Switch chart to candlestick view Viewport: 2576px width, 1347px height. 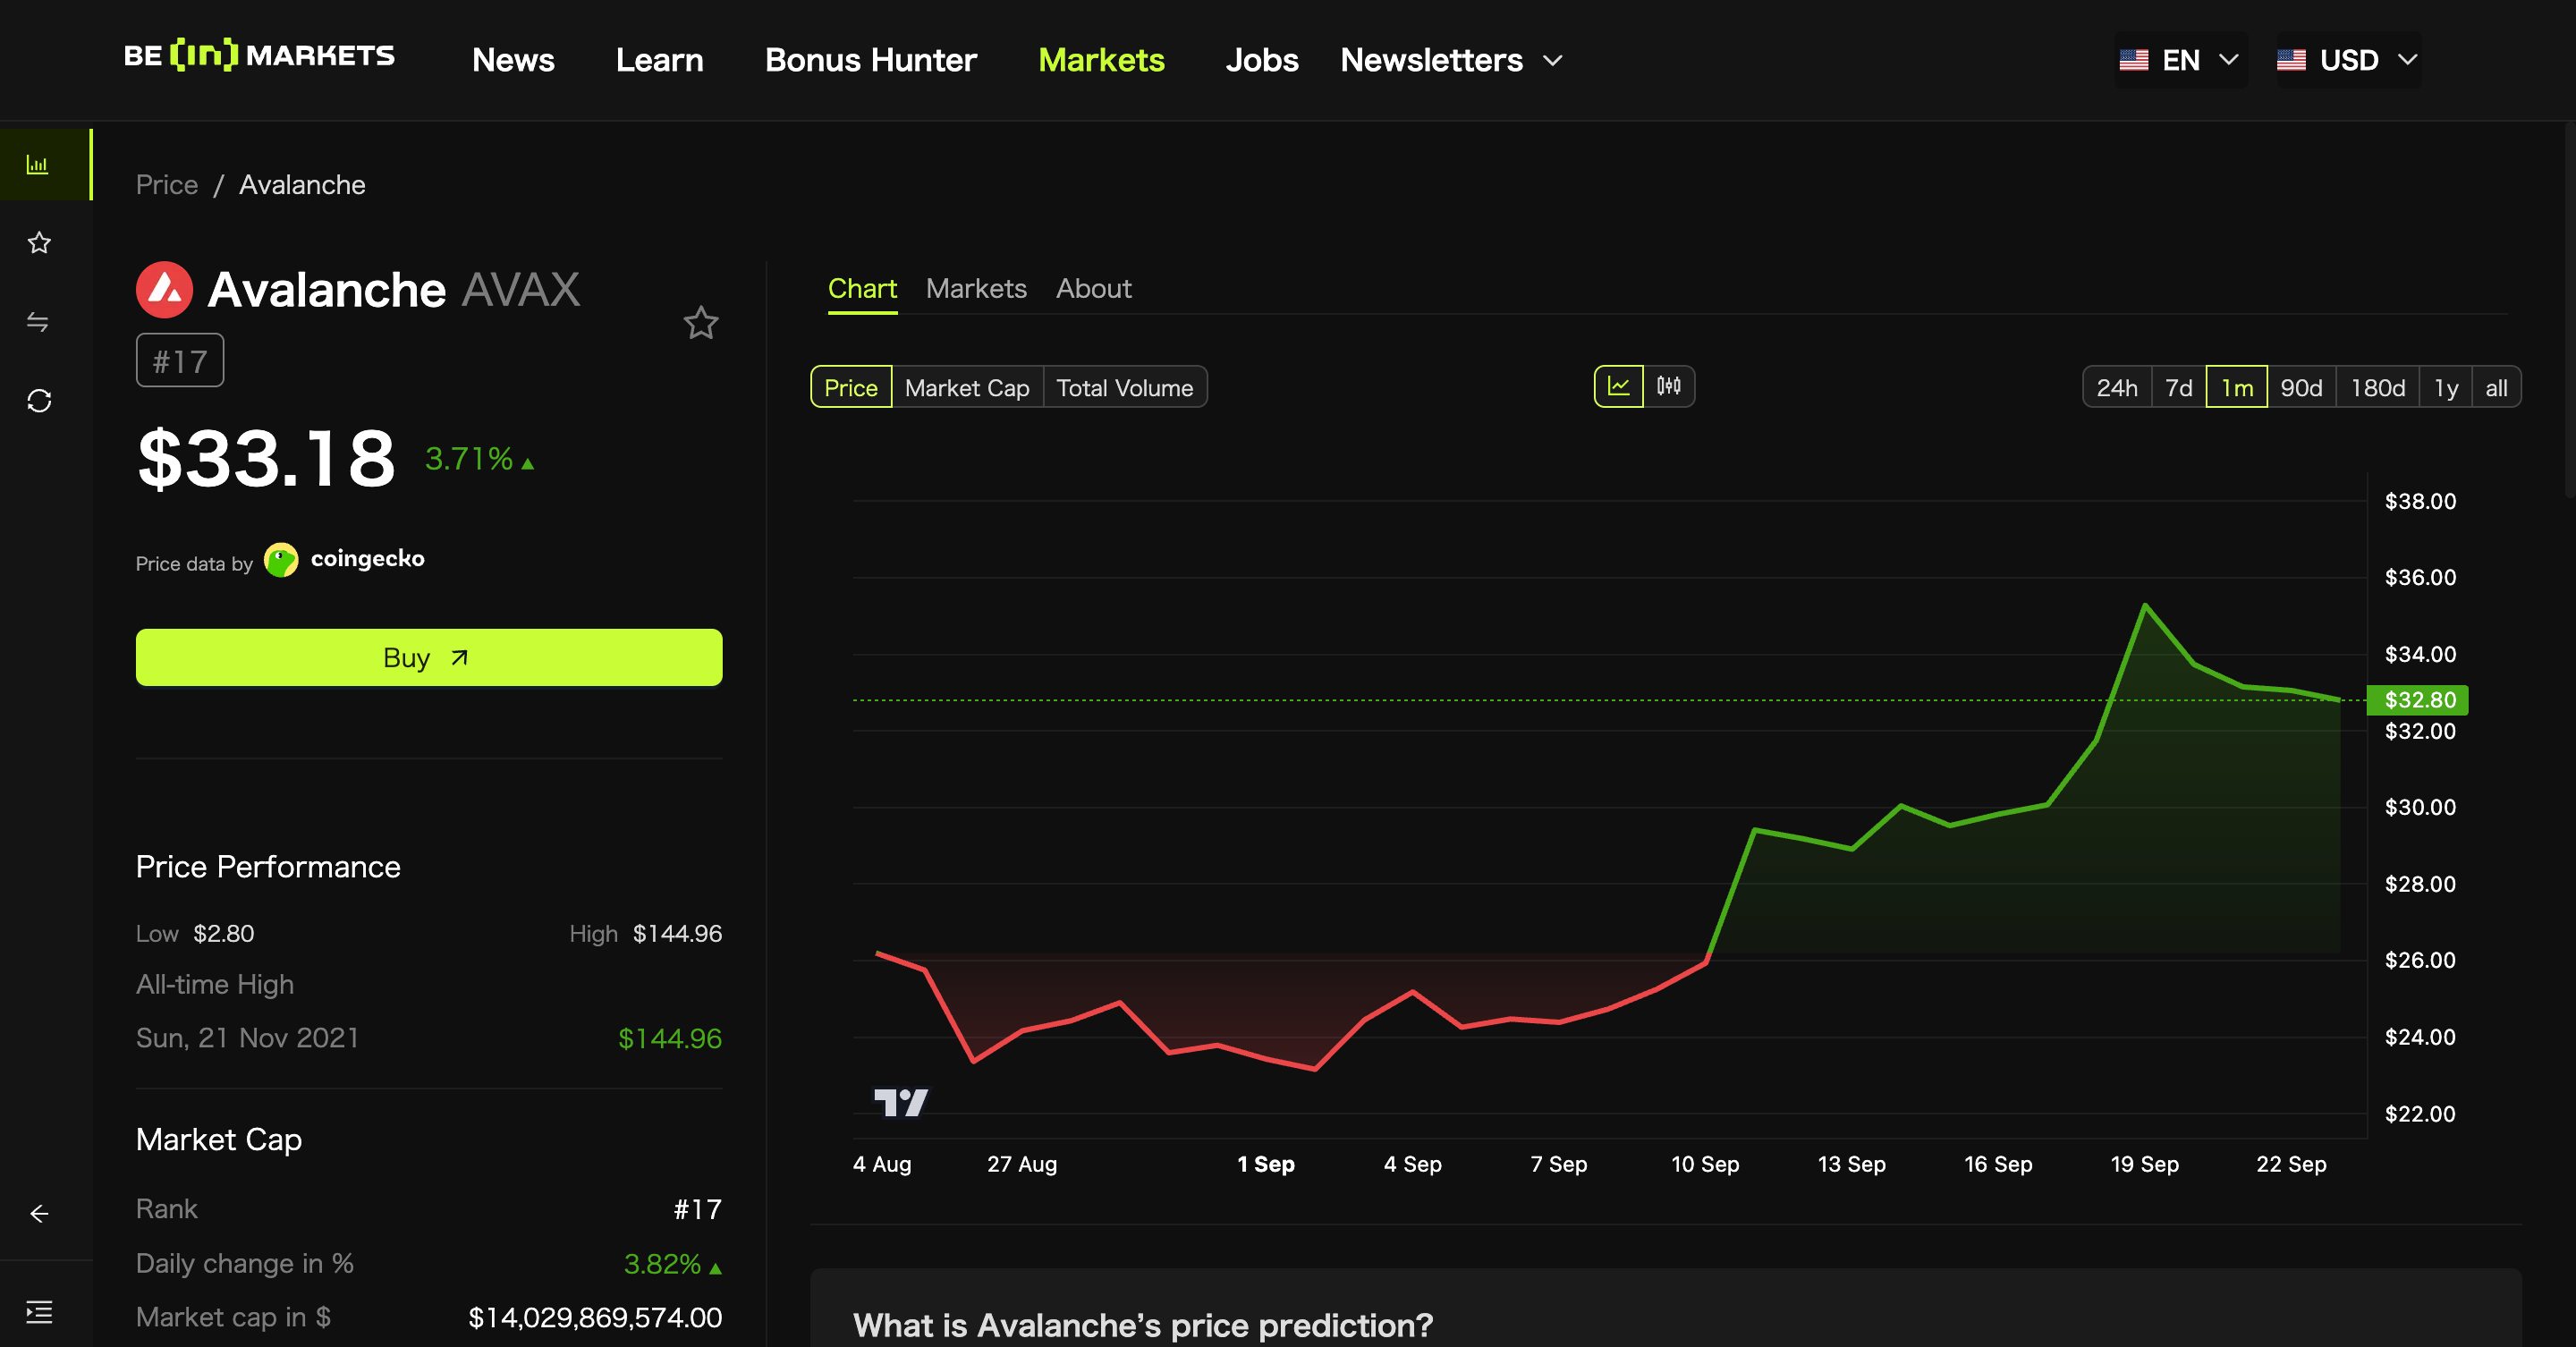pyautogui.click(x=1668, y=387)
